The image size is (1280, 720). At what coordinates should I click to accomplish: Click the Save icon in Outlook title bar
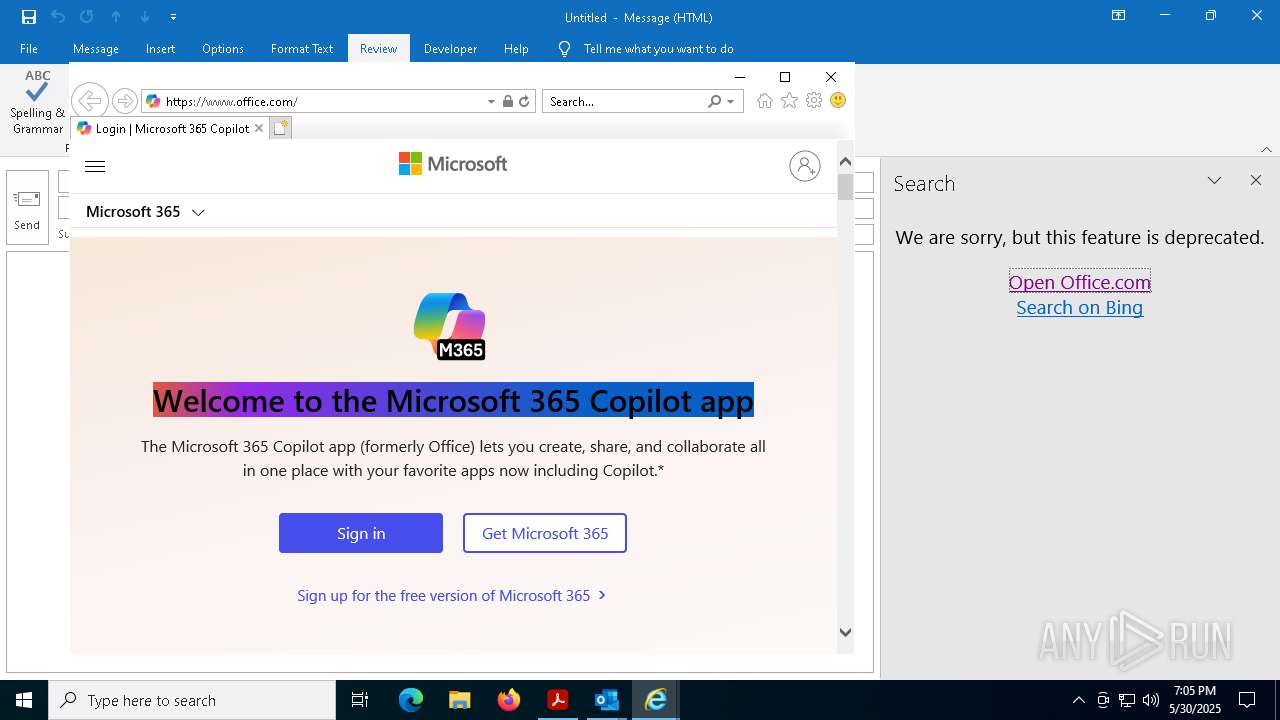click(29, 17)
